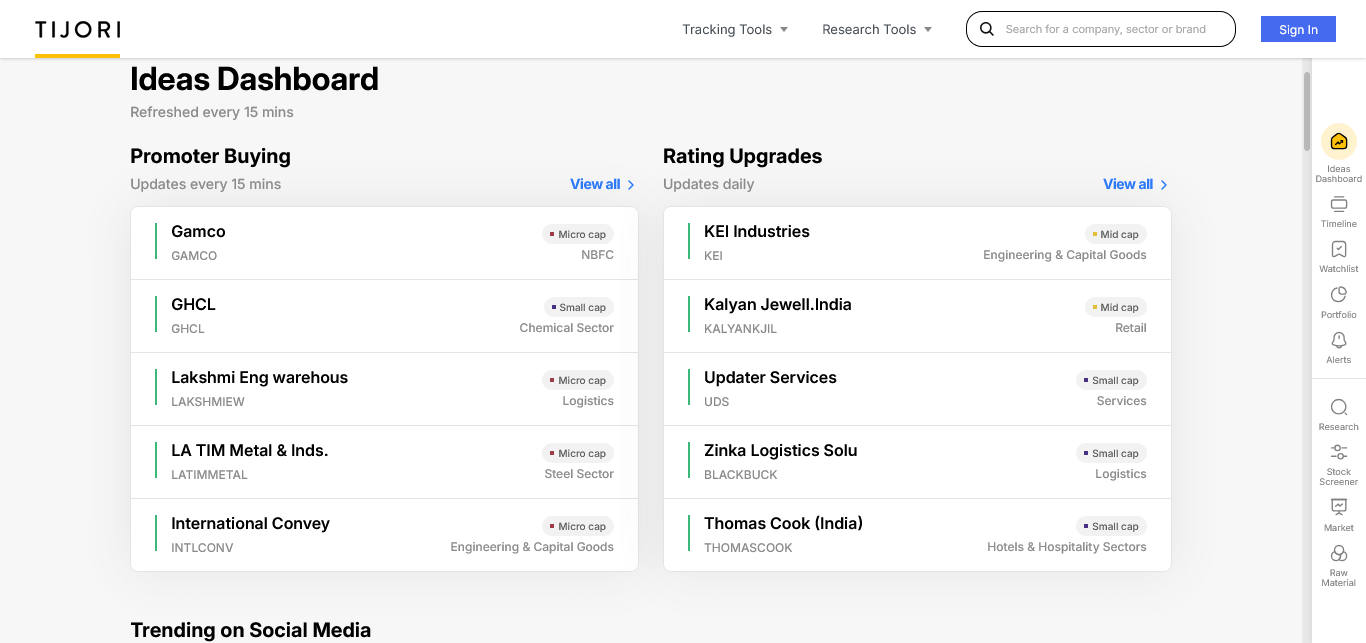Click Micro cap tag on International Convey
Screen dimensions: 1366x643
pyautogui.click(x=578, y=526)
